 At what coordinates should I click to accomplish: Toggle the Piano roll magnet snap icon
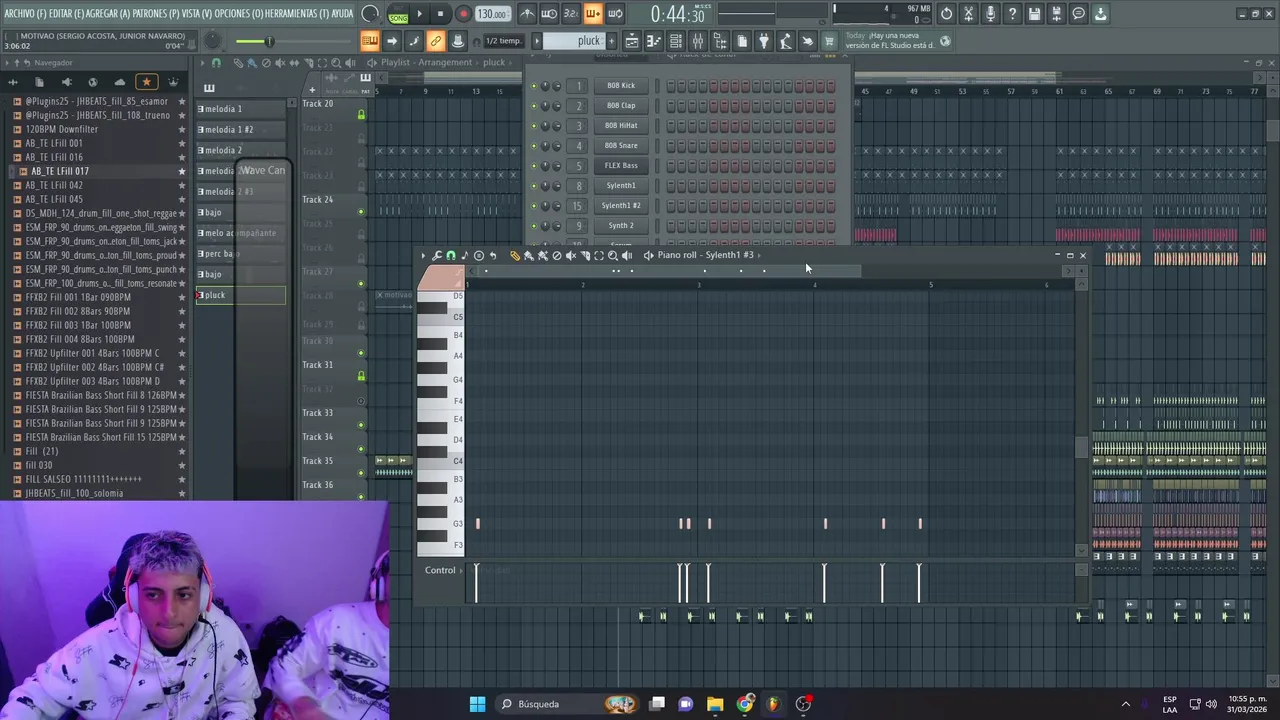point(451,256)
